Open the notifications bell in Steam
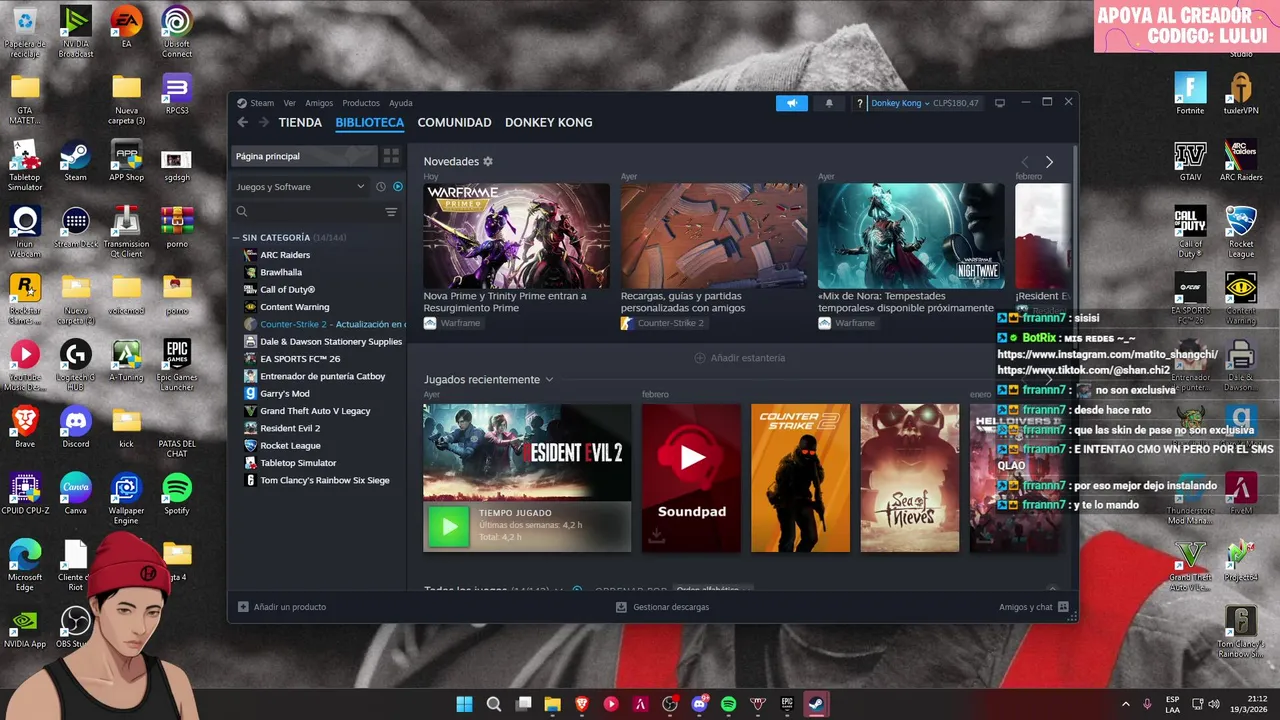The image size is (1280, 720). pyautogui.click(x=829, y=103)
